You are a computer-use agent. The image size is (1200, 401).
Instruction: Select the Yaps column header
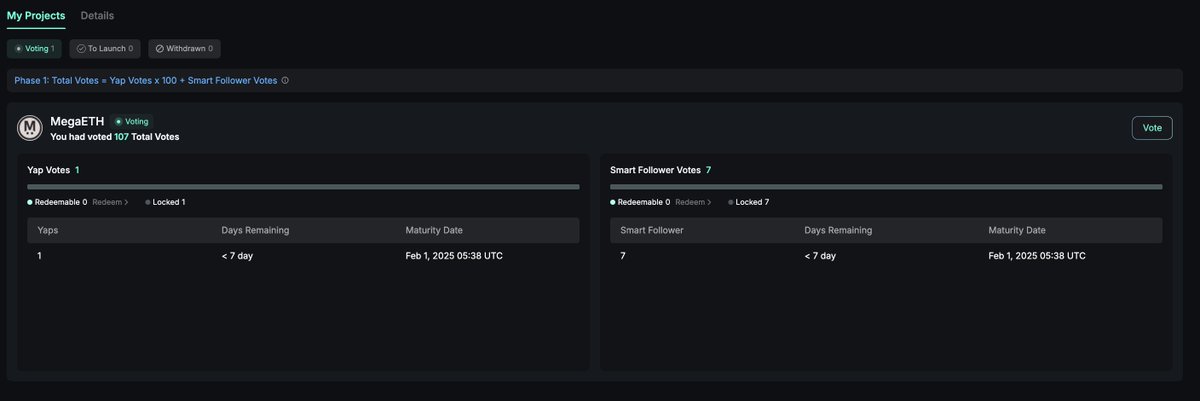click(49, 230)
